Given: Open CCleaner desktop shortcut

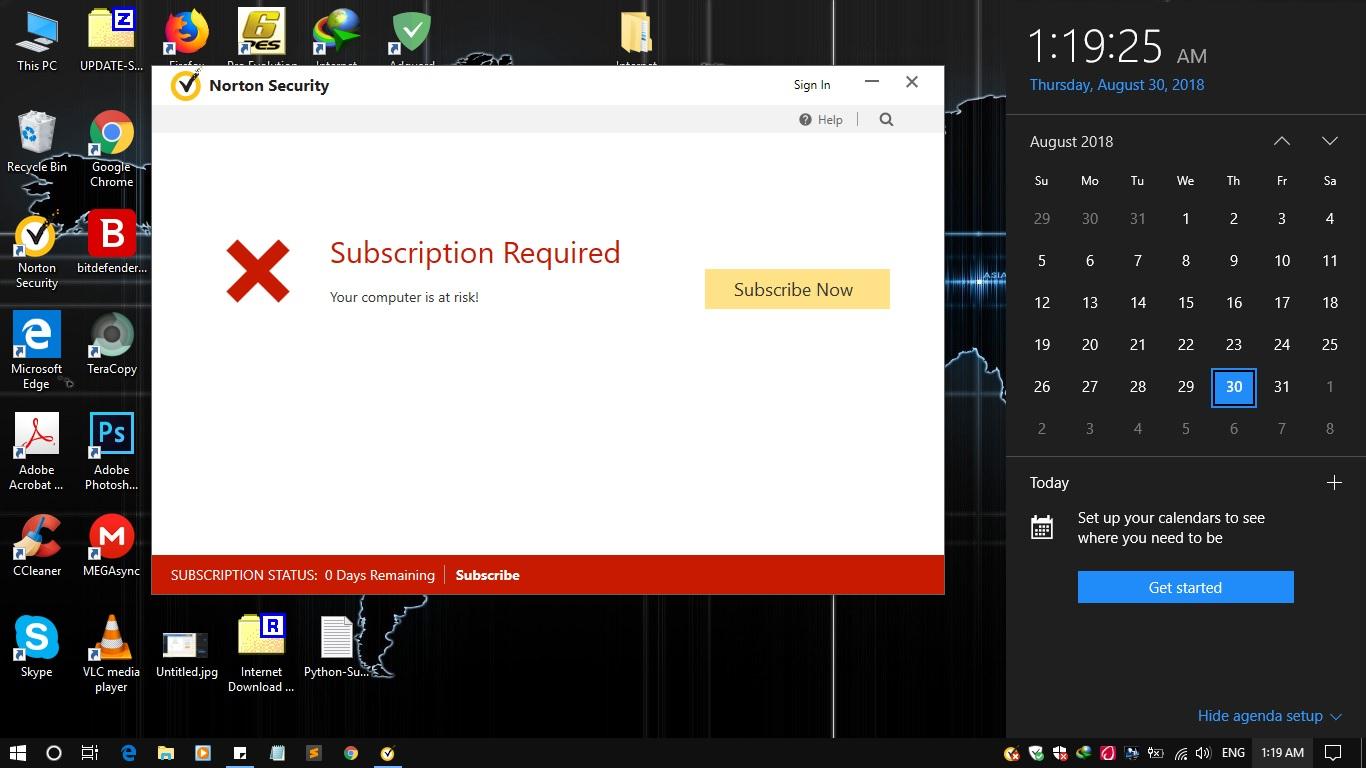Looking at the screenshot, I should (x=37, y=546).
